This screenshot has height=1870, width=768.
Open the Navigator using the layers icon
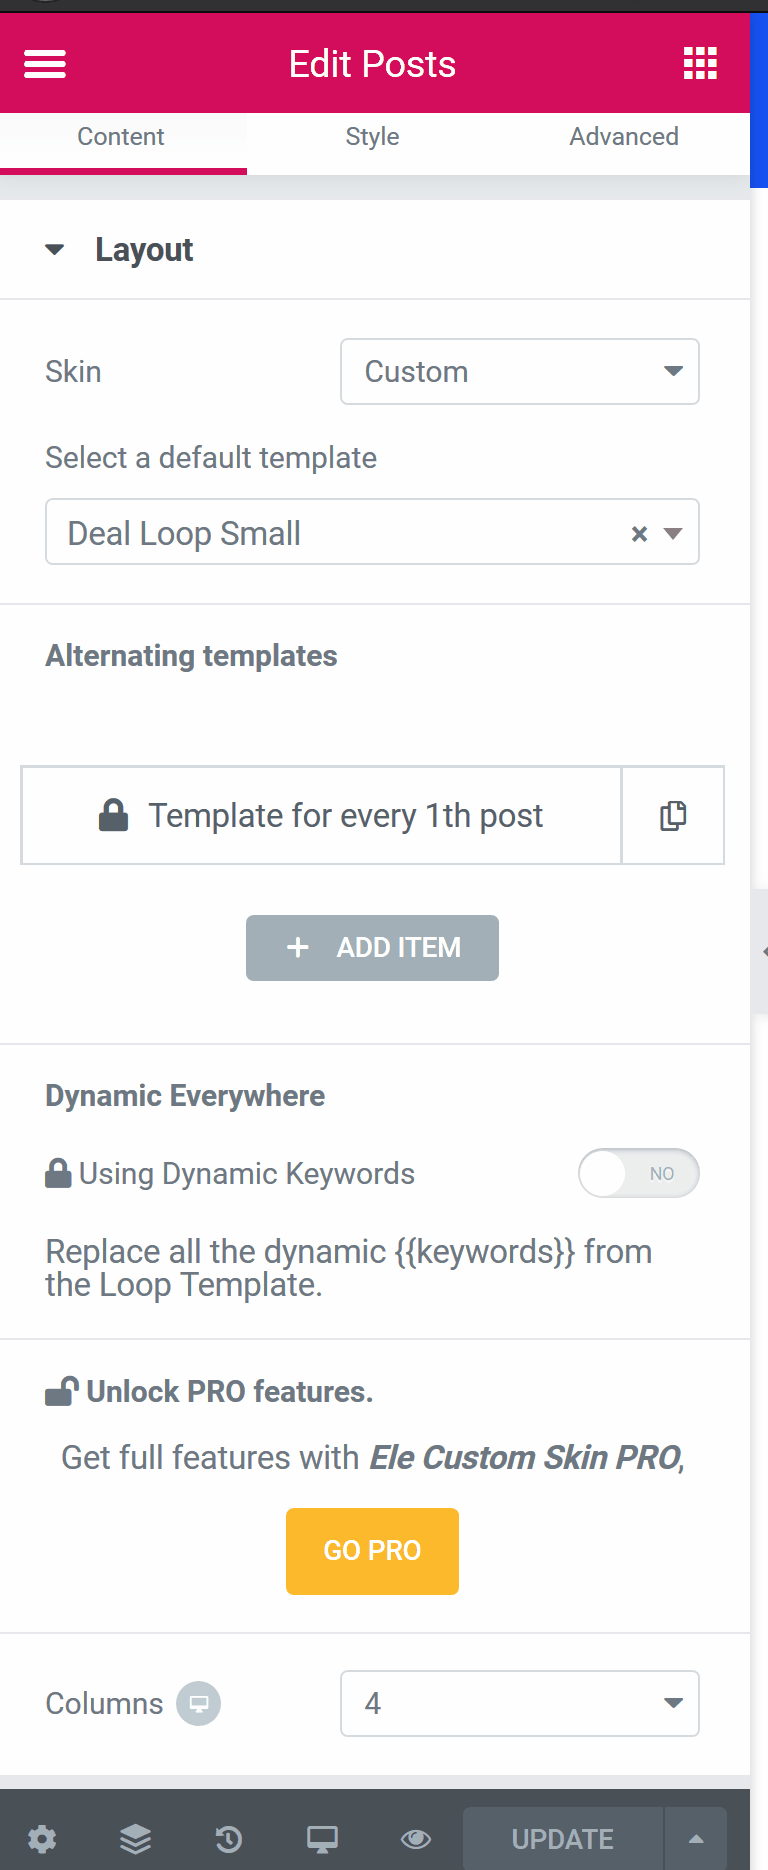coord(135,1838)
